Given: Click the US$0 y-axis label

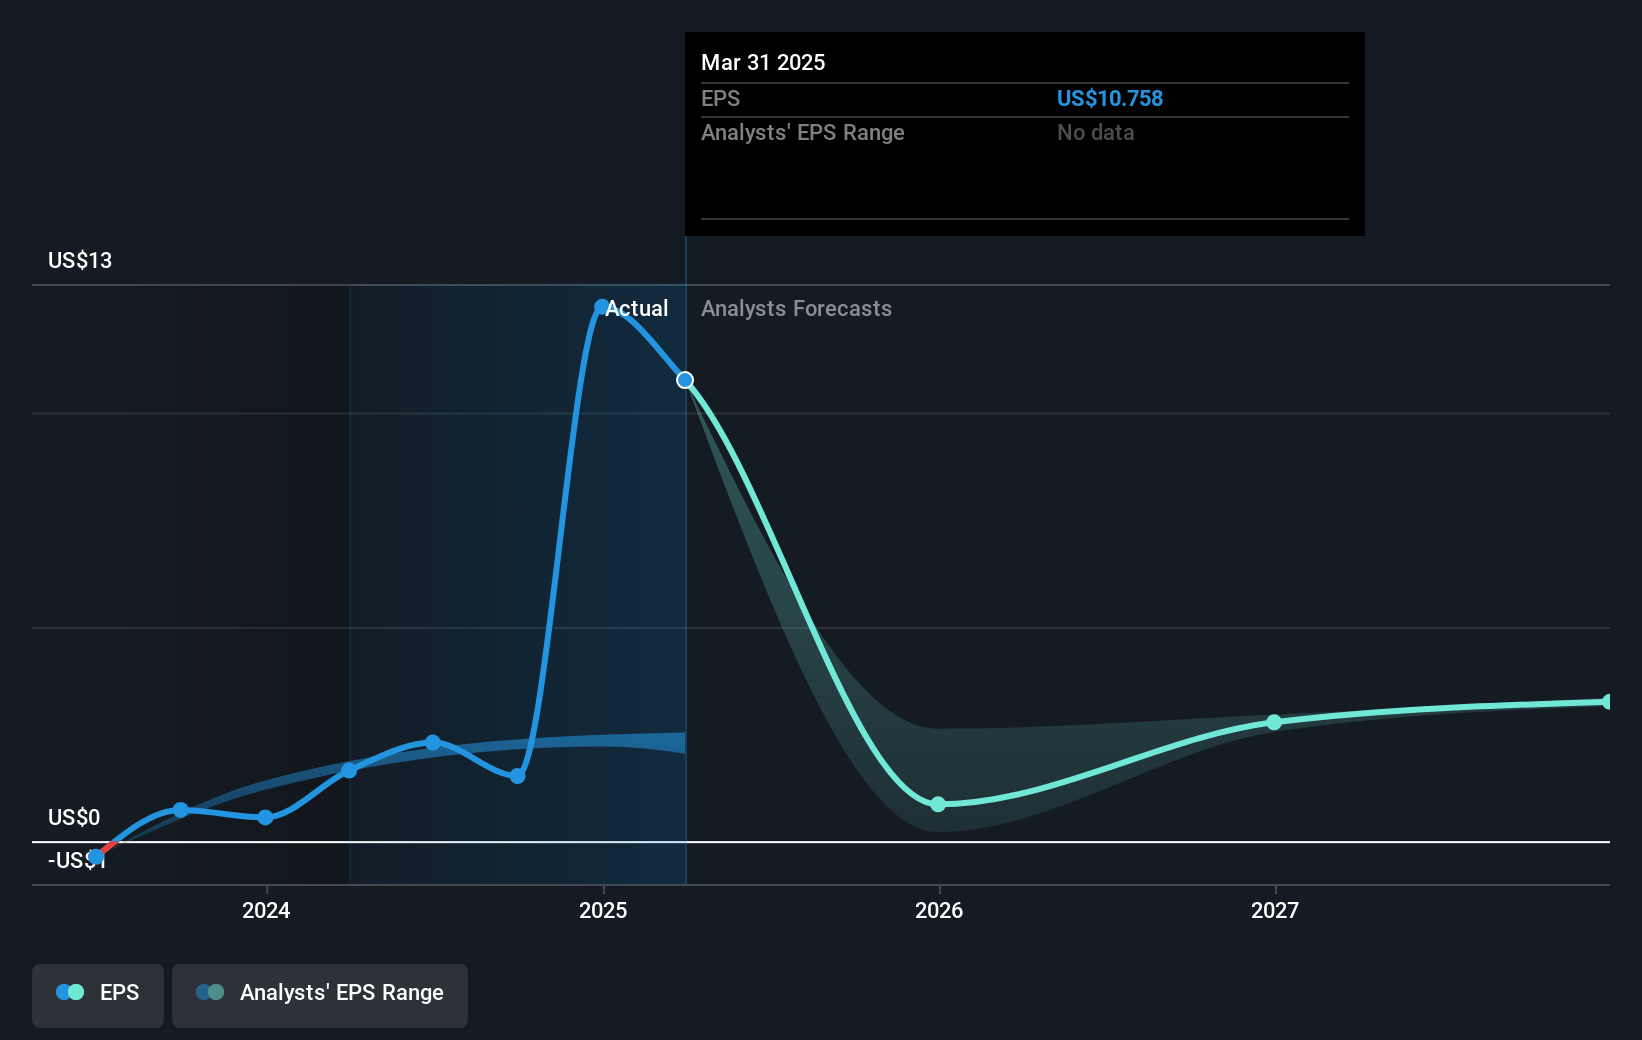Looking at the screenshot, I should pyautogui.click(x=74, y=817).
